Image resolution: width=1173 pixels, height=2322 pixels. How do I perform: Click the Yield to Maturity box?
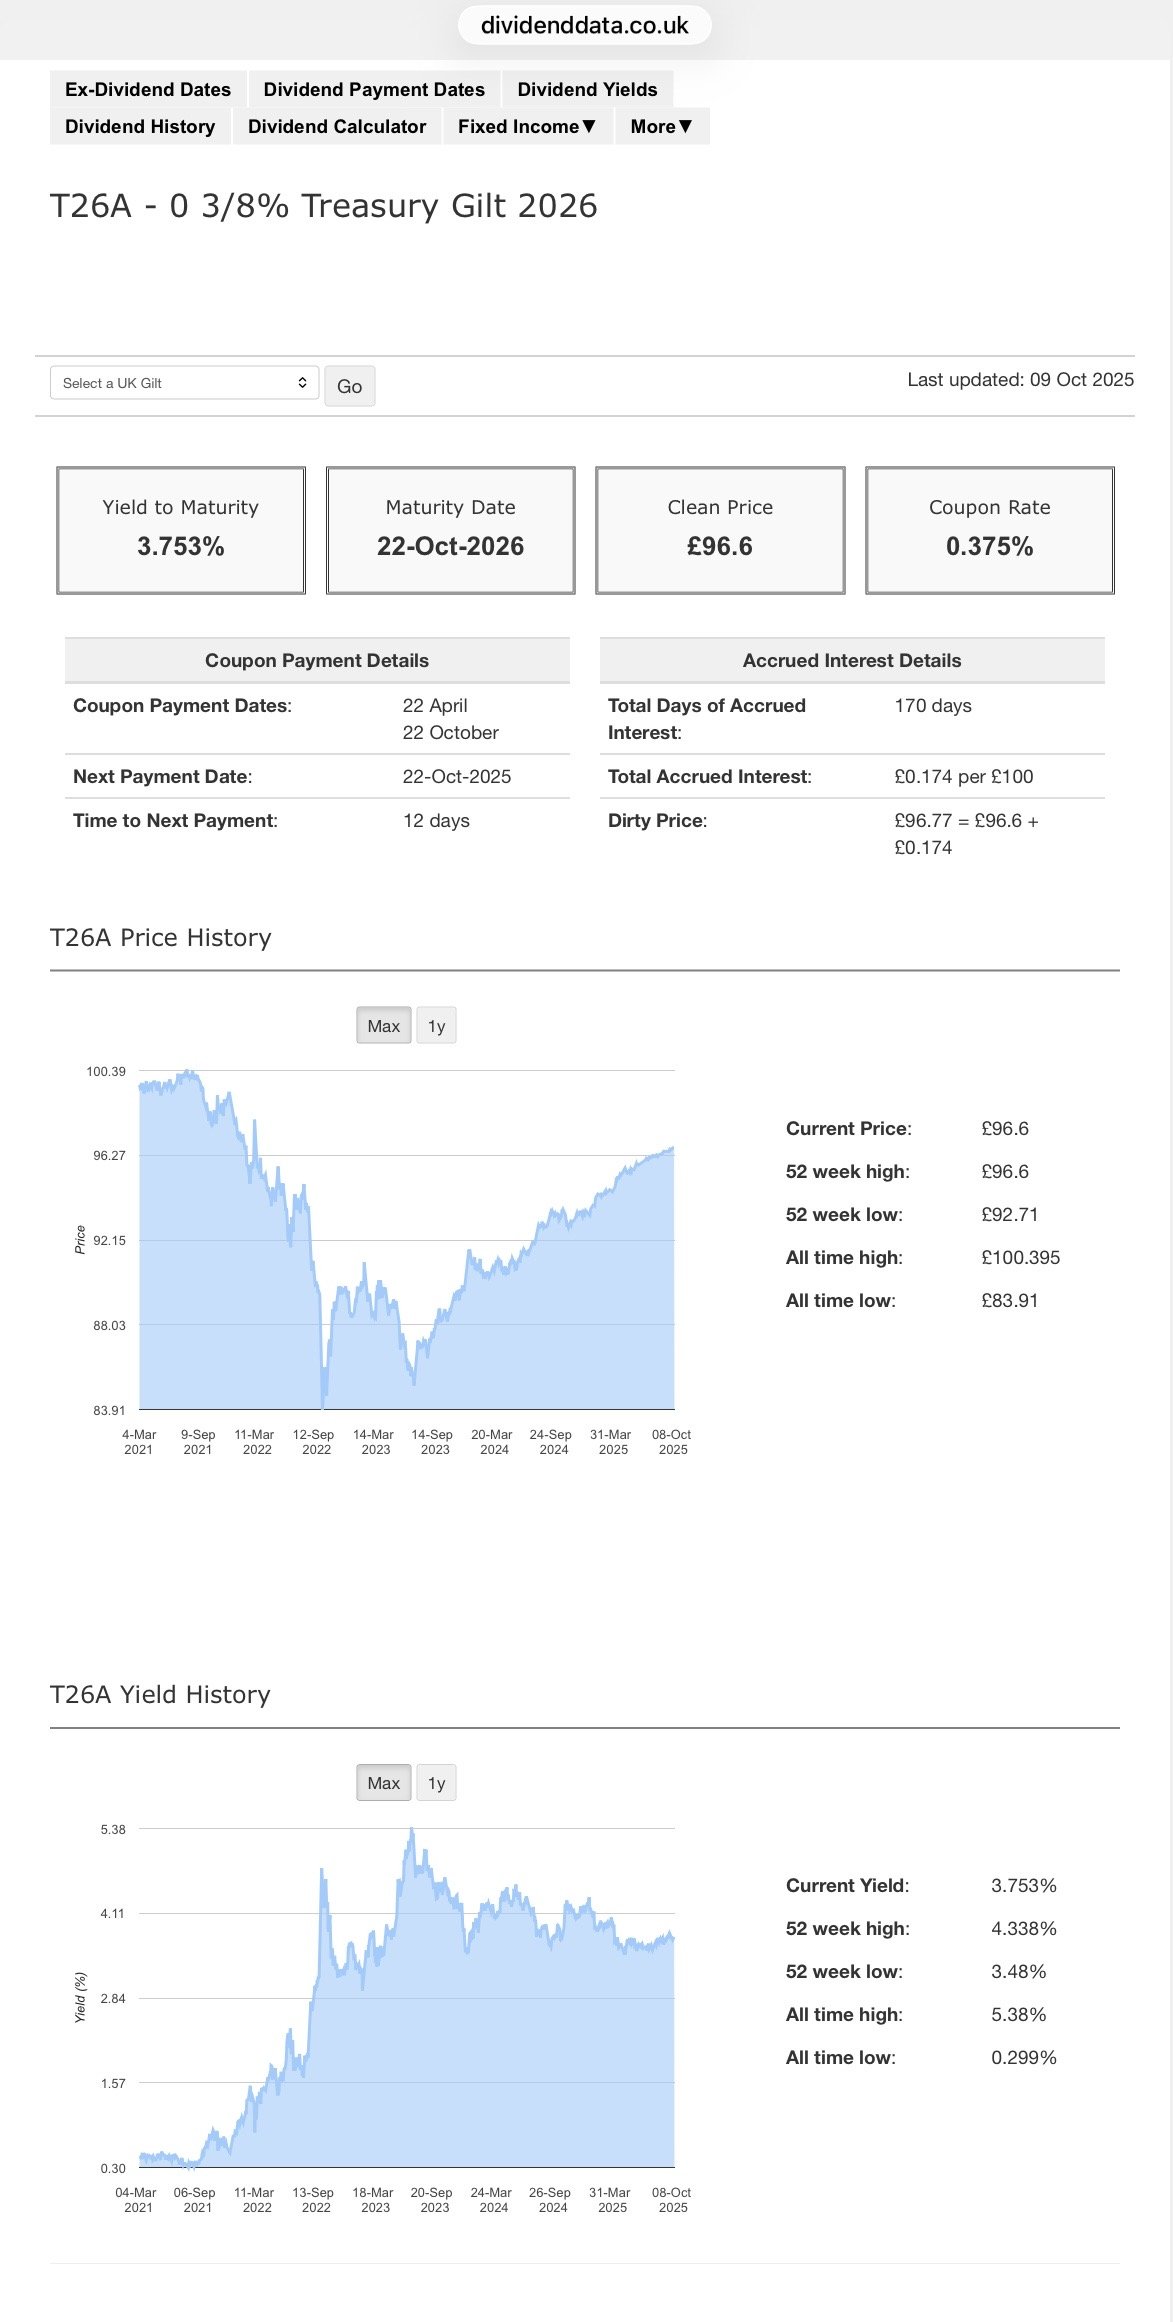click(x=181, y=530)
